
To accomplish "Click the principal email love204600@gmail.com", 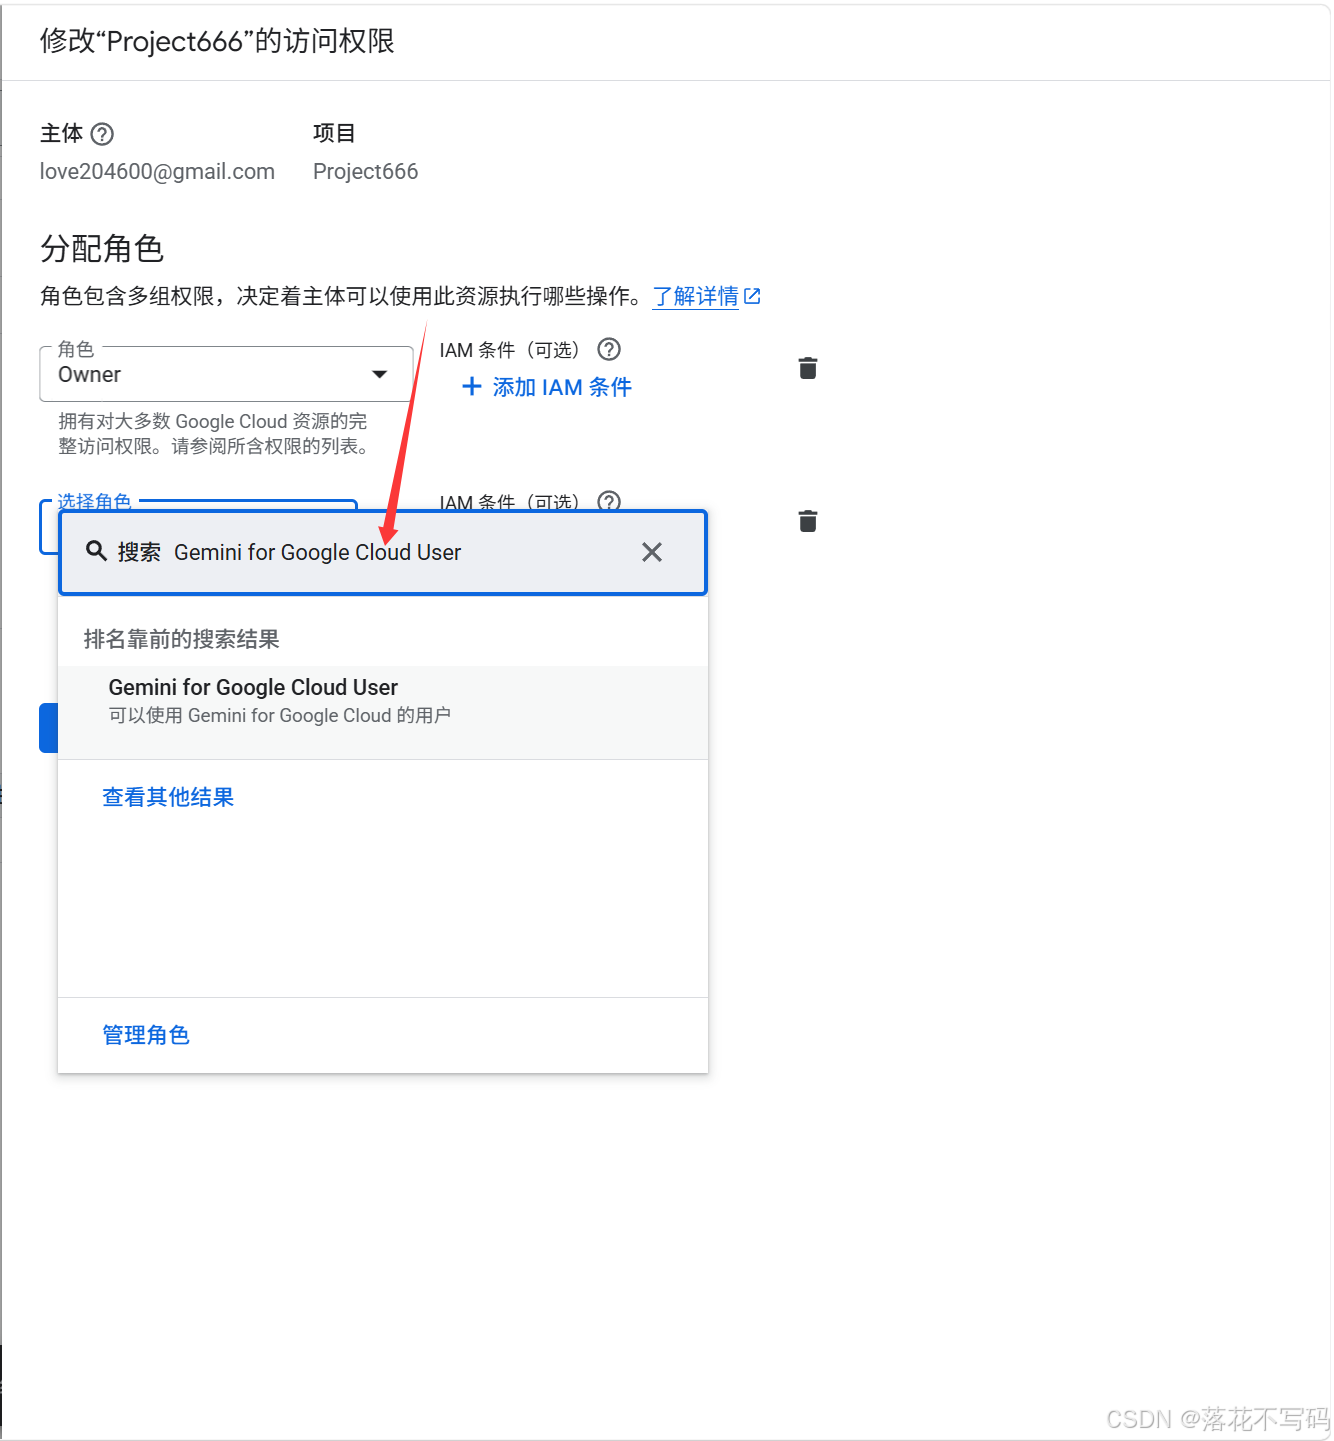I will tap(157, 172).
